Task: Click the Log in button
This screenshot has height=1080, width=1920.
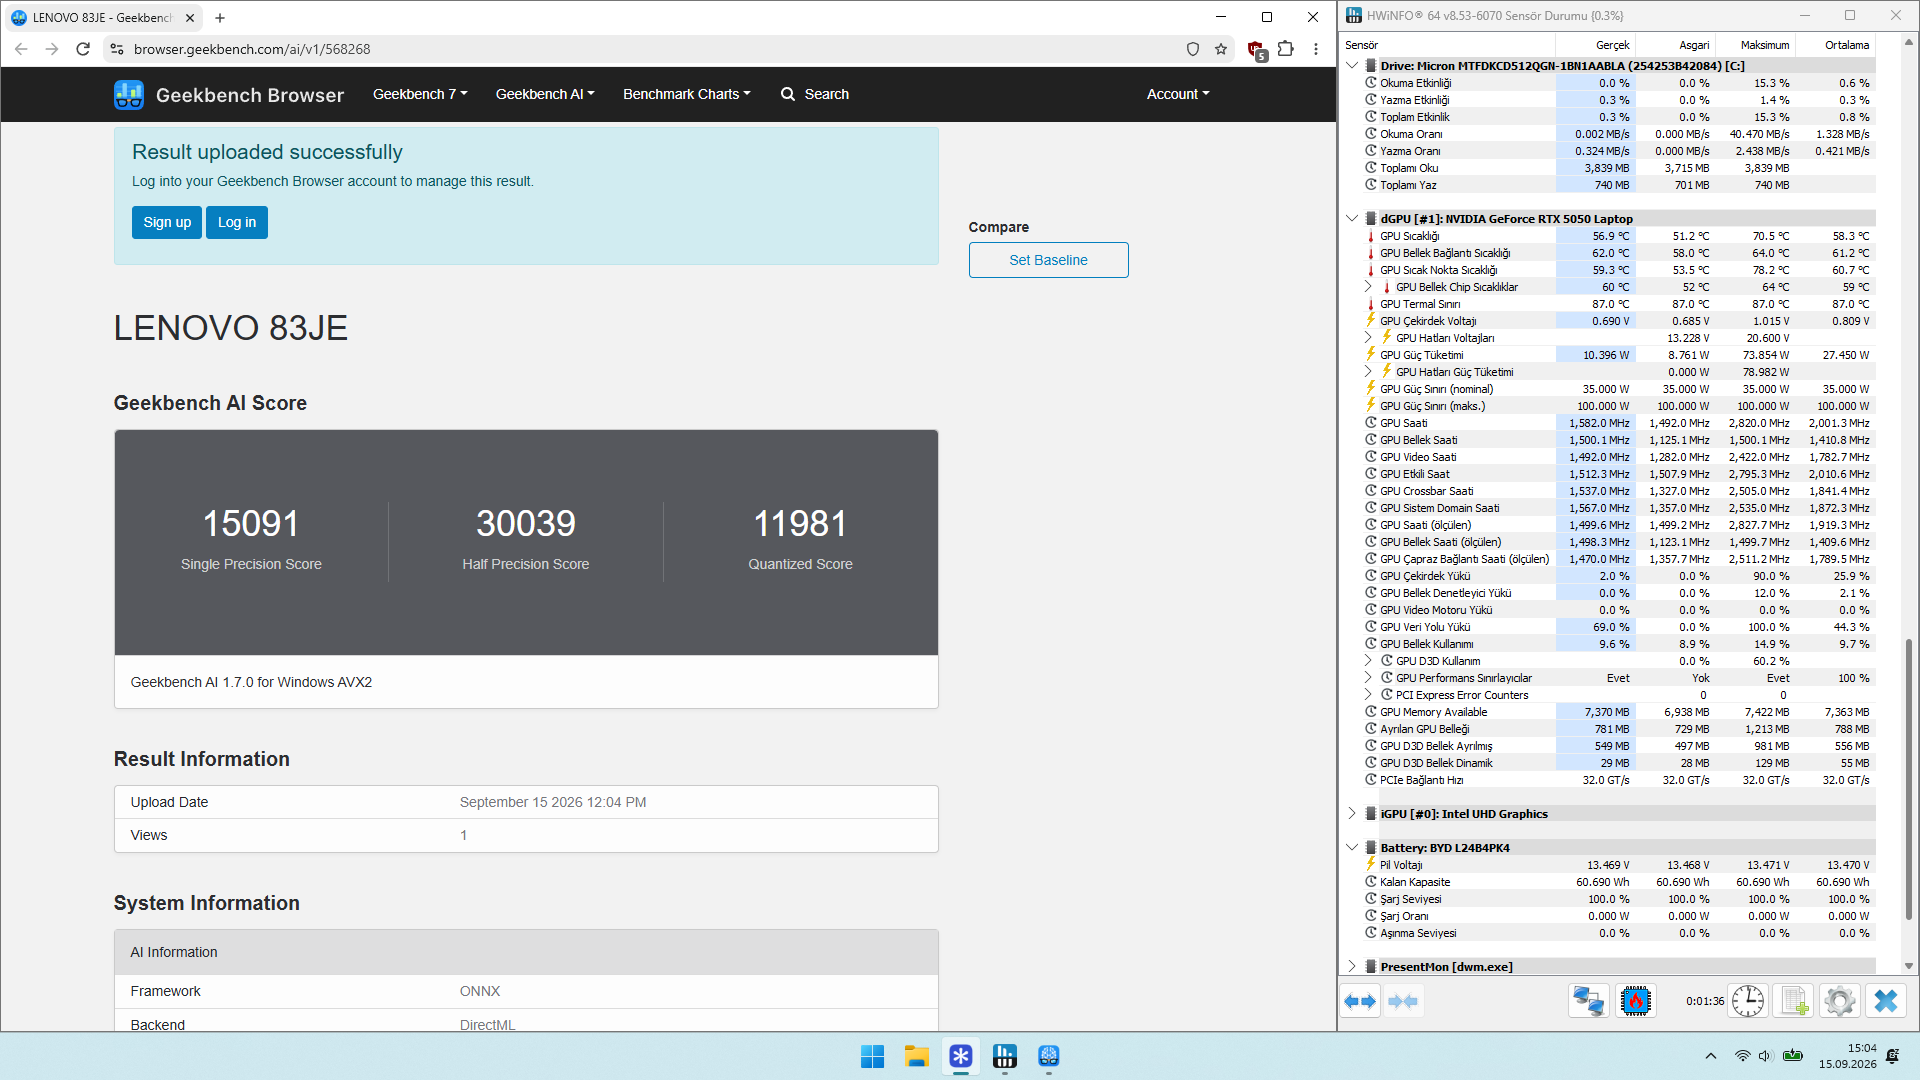Action: [237, 222]
